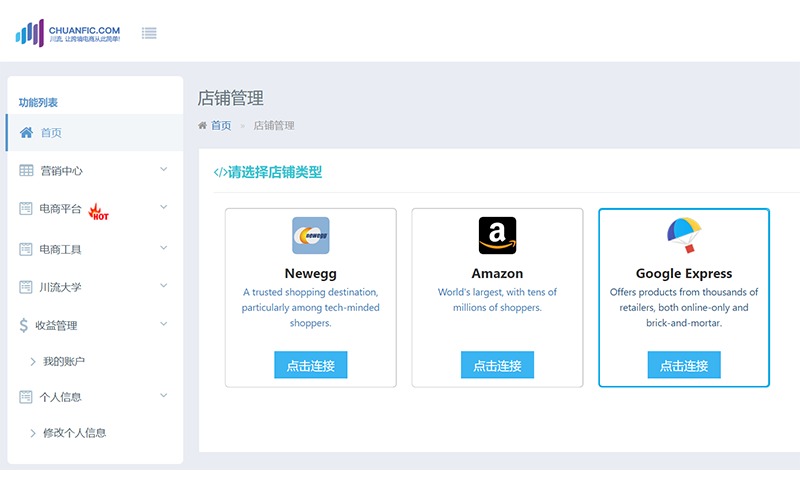Screen dimensions: 800x480
Task: Click 点击连接 button under Google Express
Action: pos(684,365)
